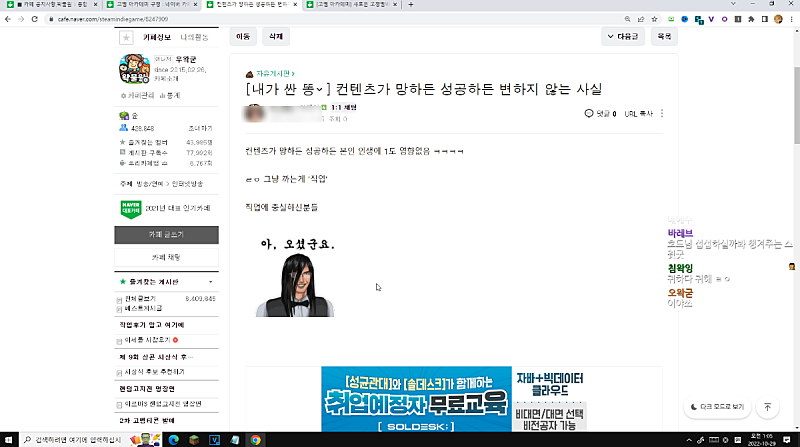Open the 시상식 후보 추천하기 board
The height and width of the screenshot is (447, 800).
(155, 372)
